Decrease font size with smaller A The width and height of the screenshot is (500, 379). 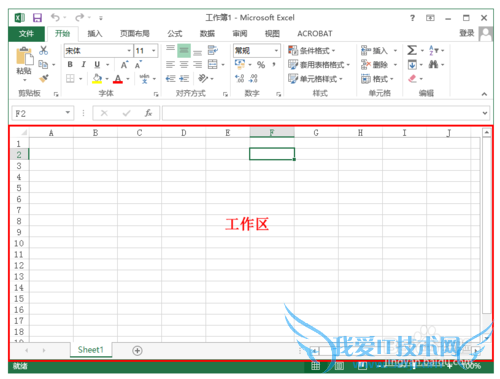pyautogui.click(x=138, y=65)
